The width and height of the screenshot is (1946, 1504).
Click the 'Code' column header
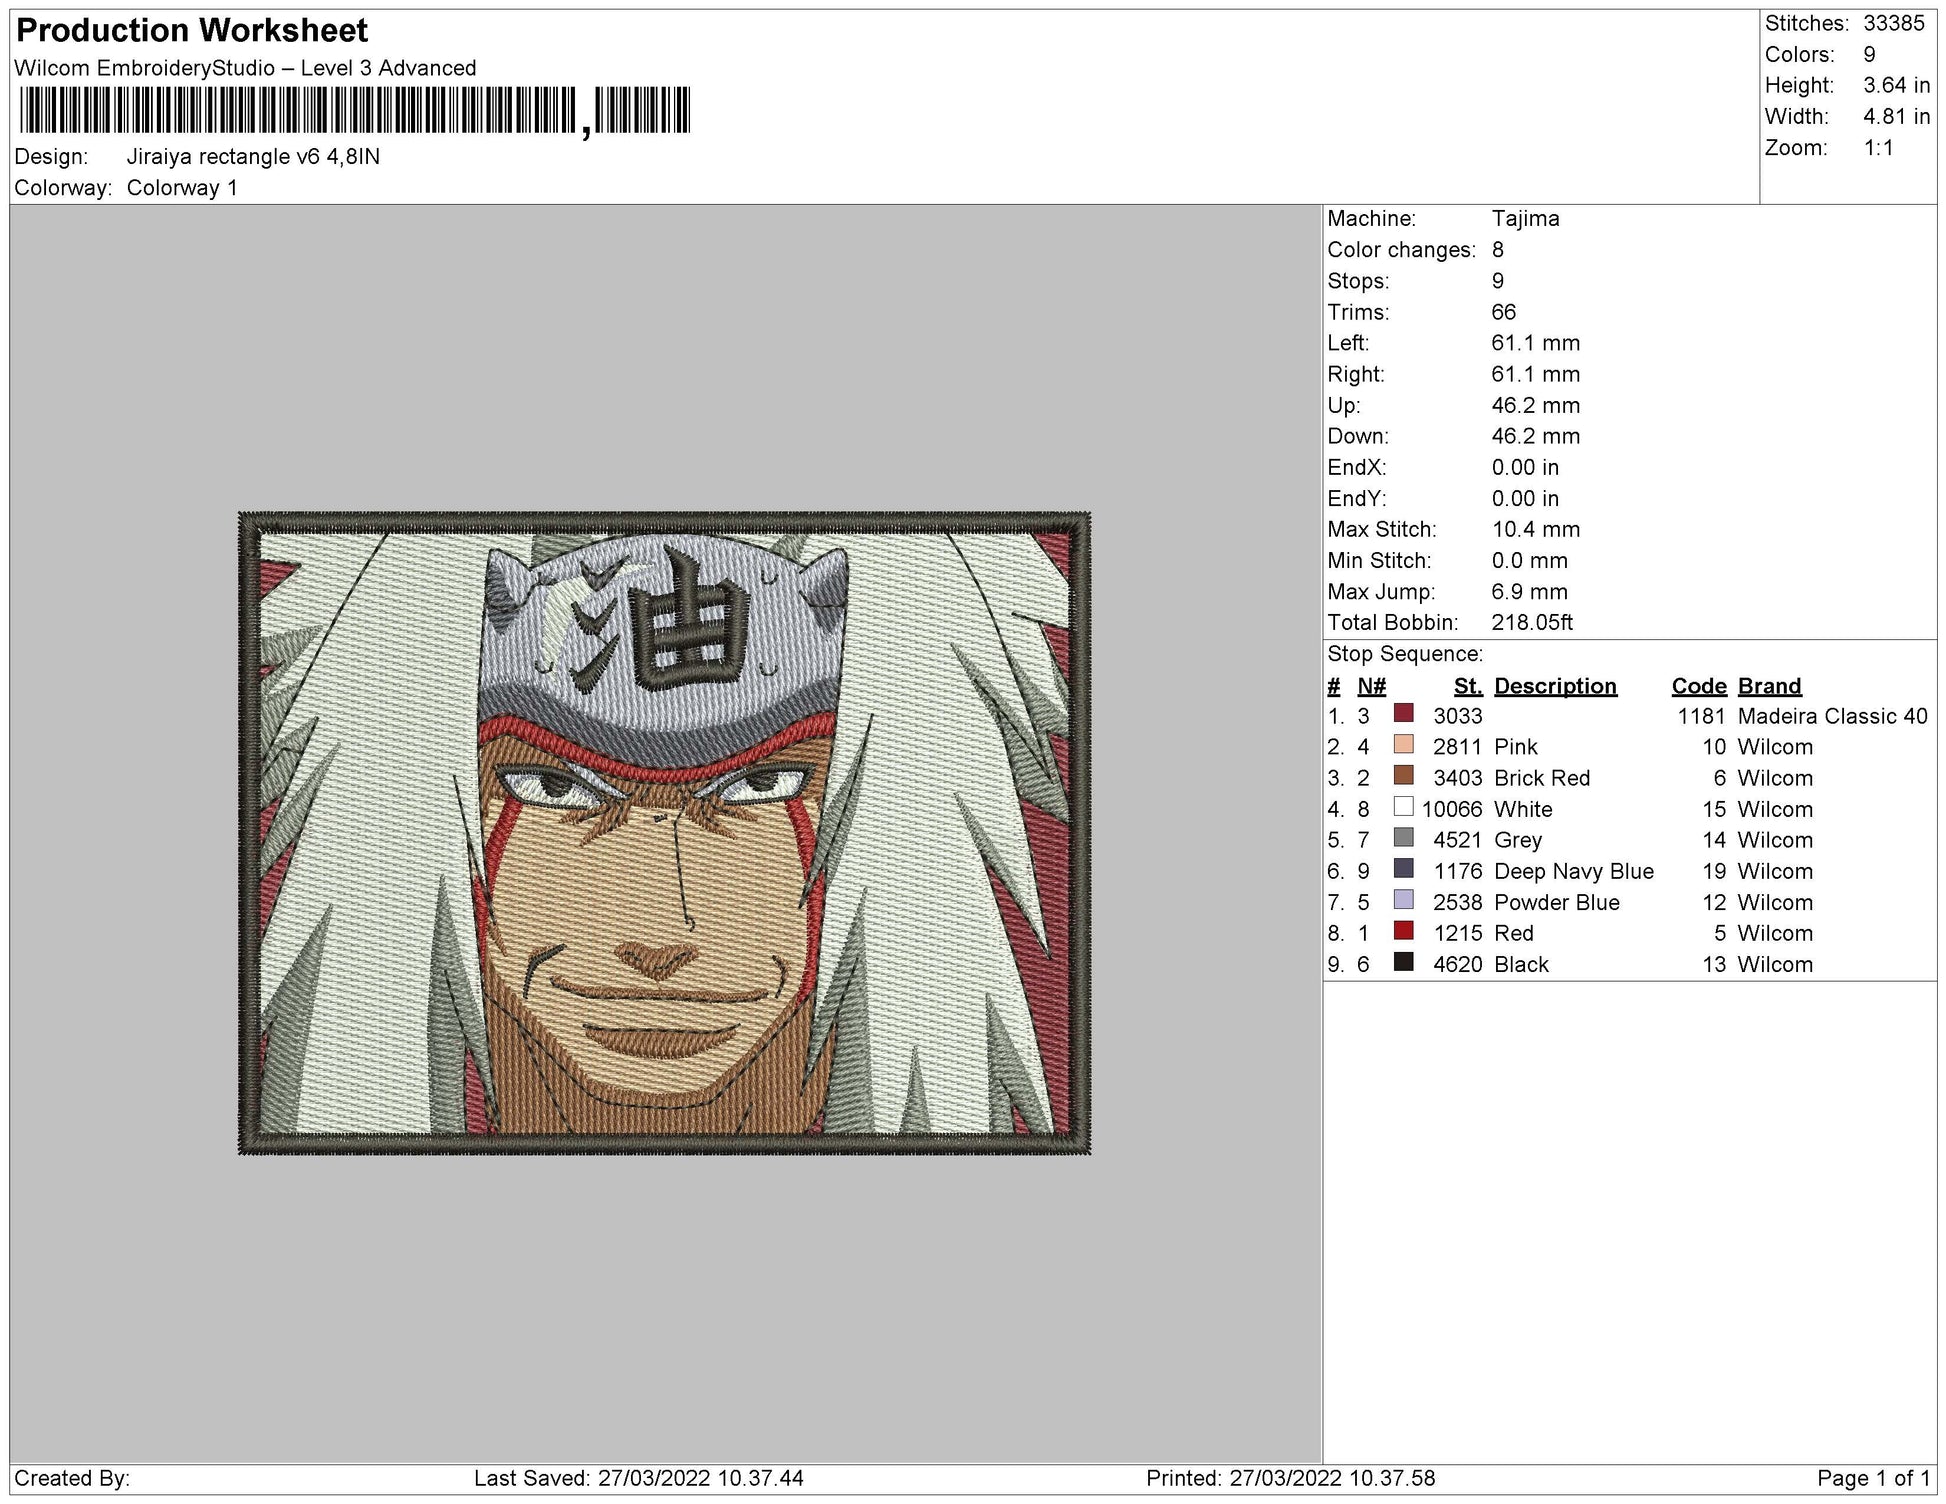pos(1699,686)
